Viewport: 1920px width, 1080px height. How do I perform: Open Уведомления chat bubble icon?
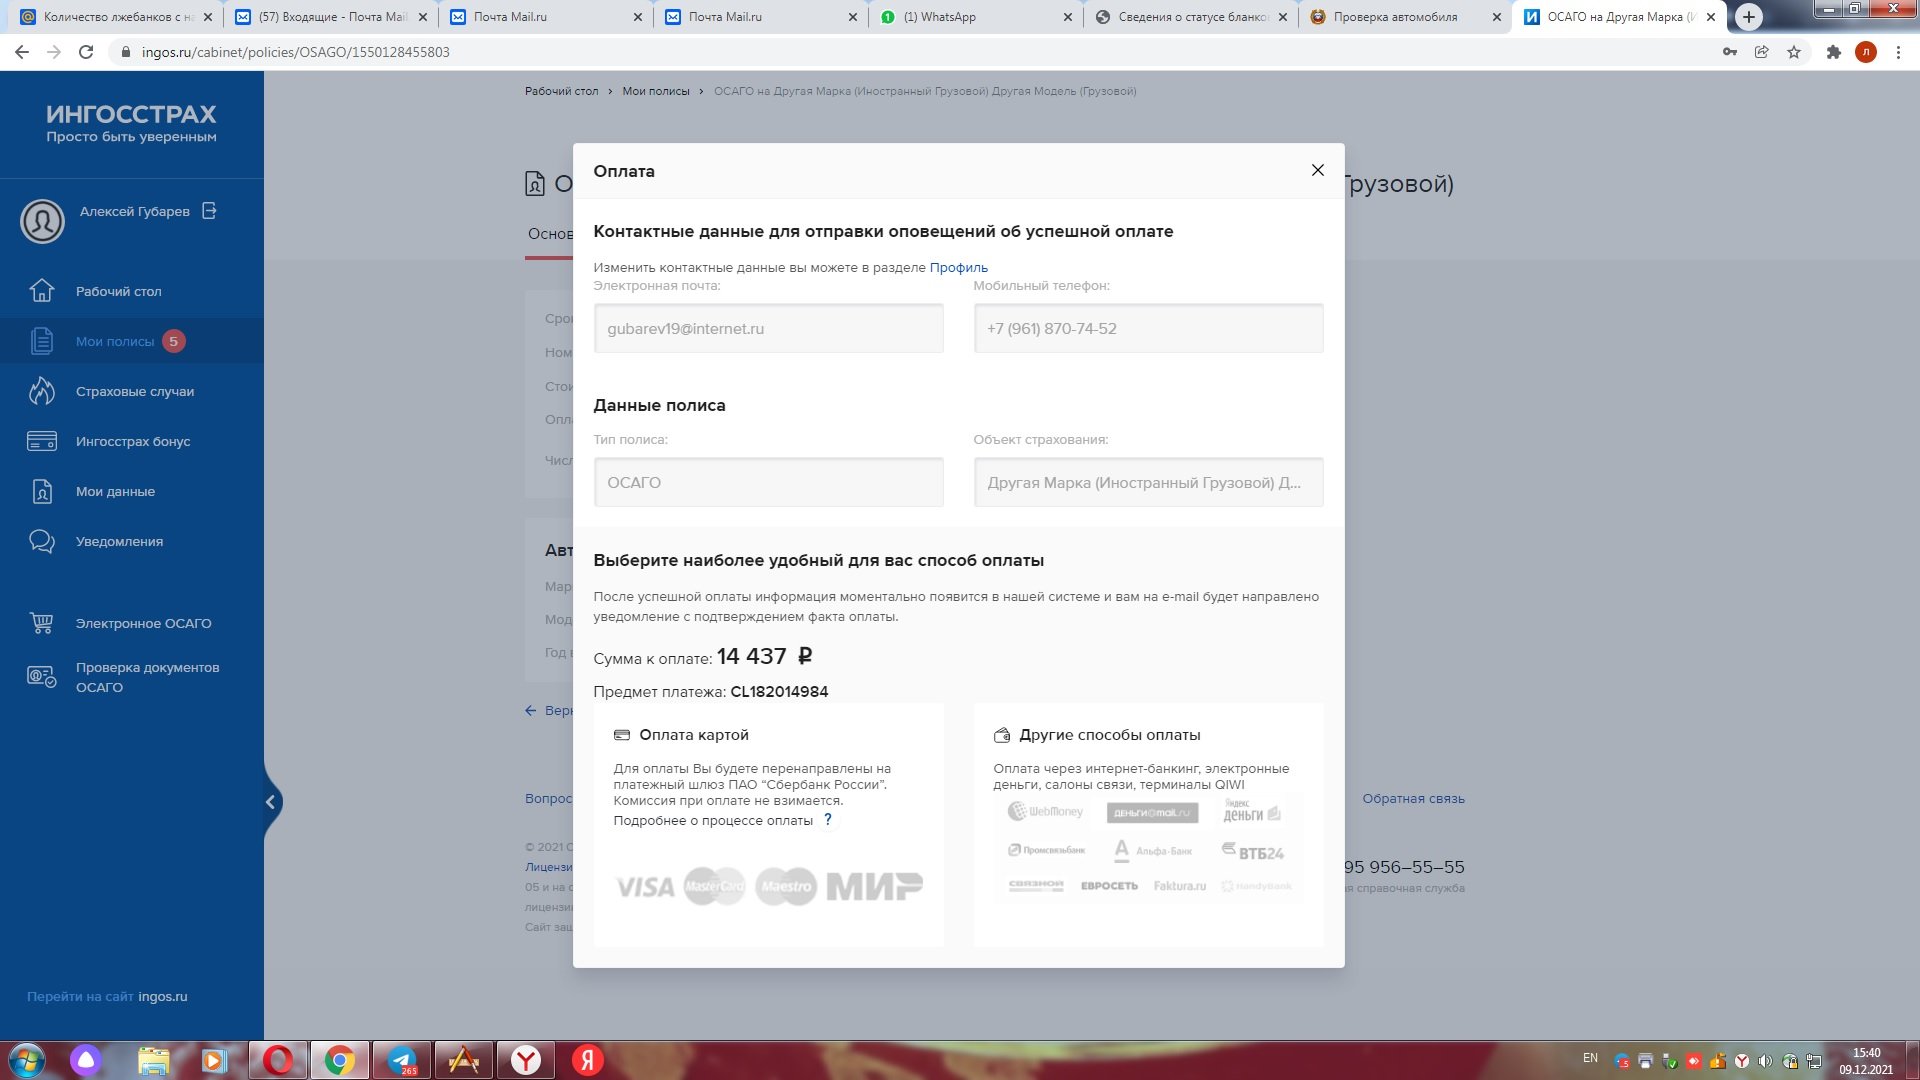[42, 541]
